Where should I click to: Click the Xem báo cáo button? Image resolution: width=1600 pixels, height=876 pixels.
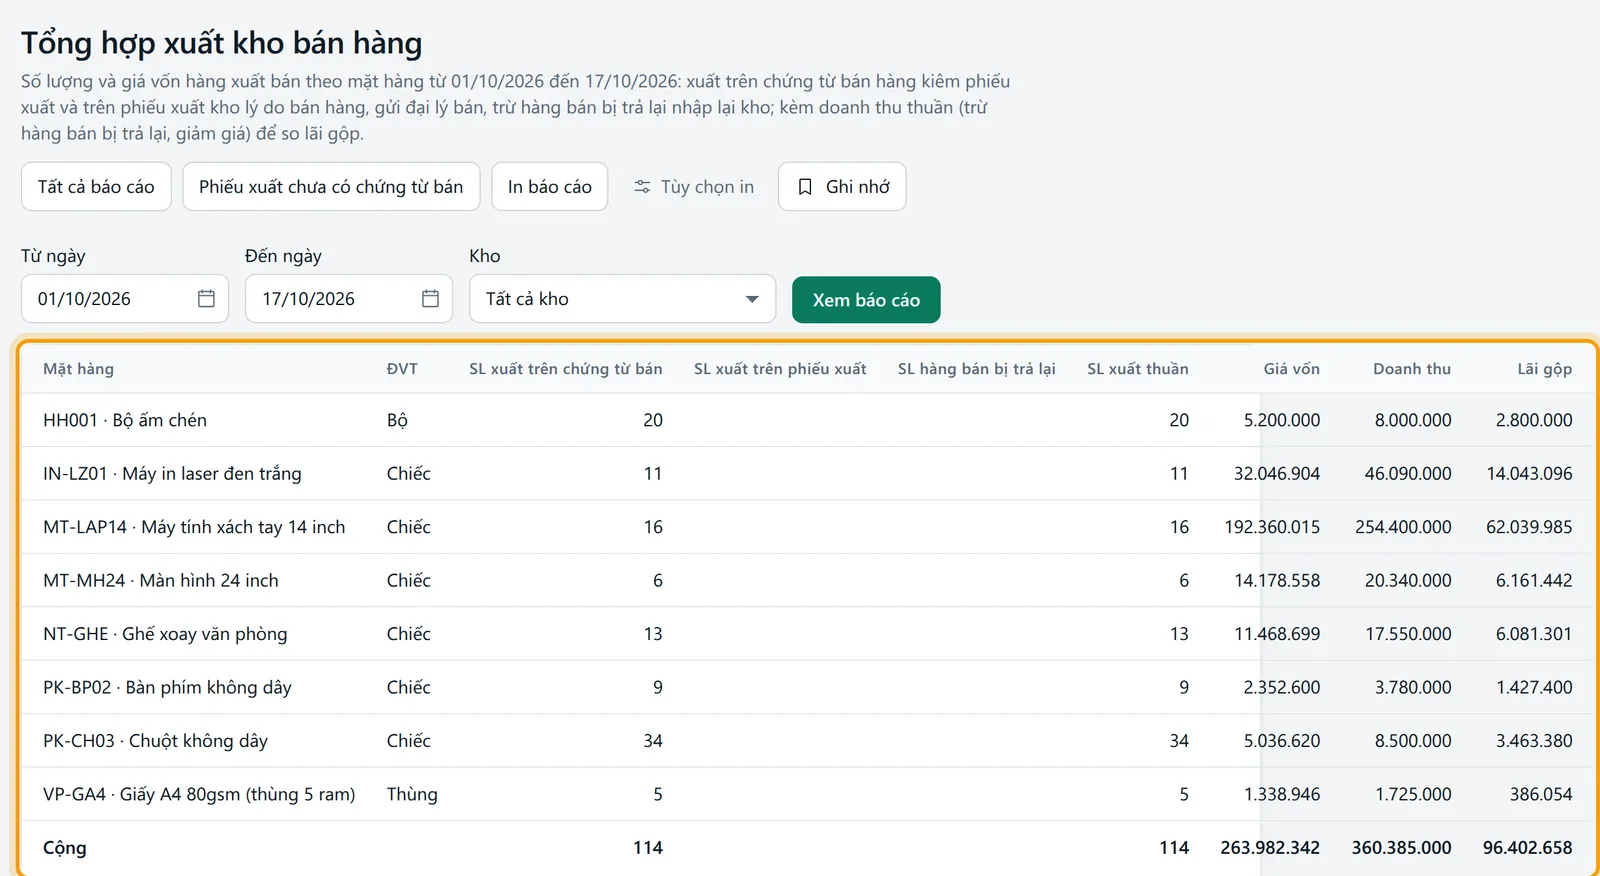pyautogui.click(x=866, y=300)
